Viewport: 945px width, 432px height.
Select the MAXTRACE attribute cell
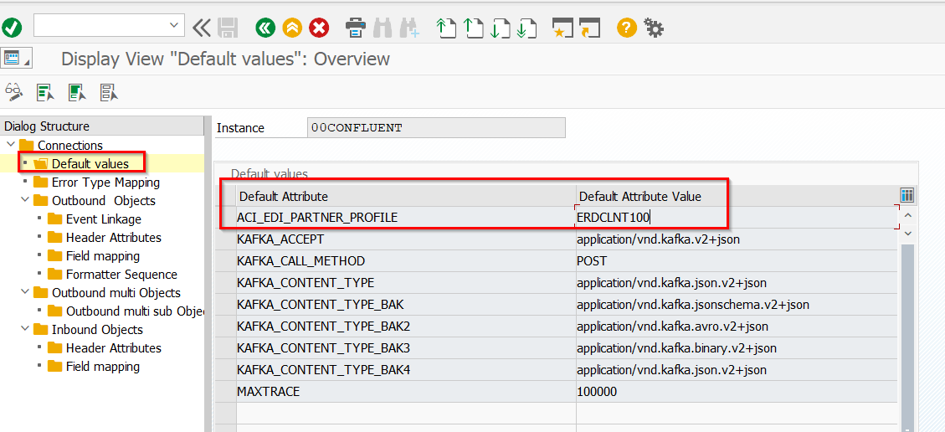tap(406, 392)
